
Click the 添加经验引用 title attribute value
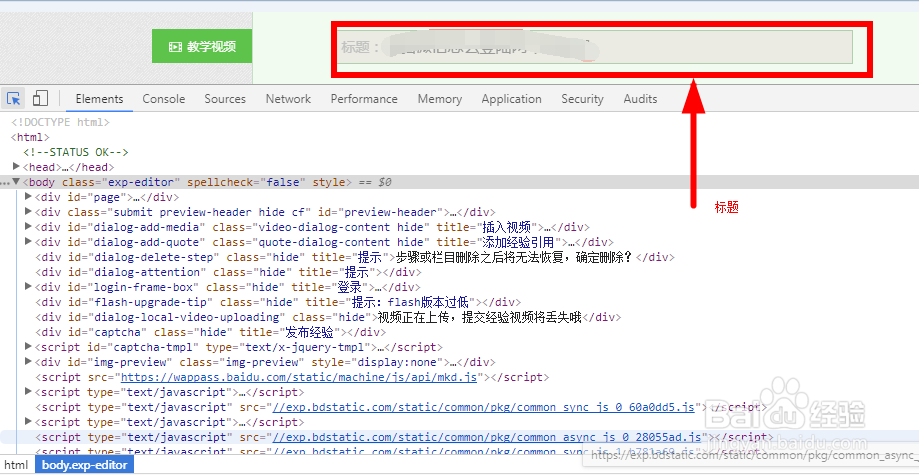click(519, 242)
